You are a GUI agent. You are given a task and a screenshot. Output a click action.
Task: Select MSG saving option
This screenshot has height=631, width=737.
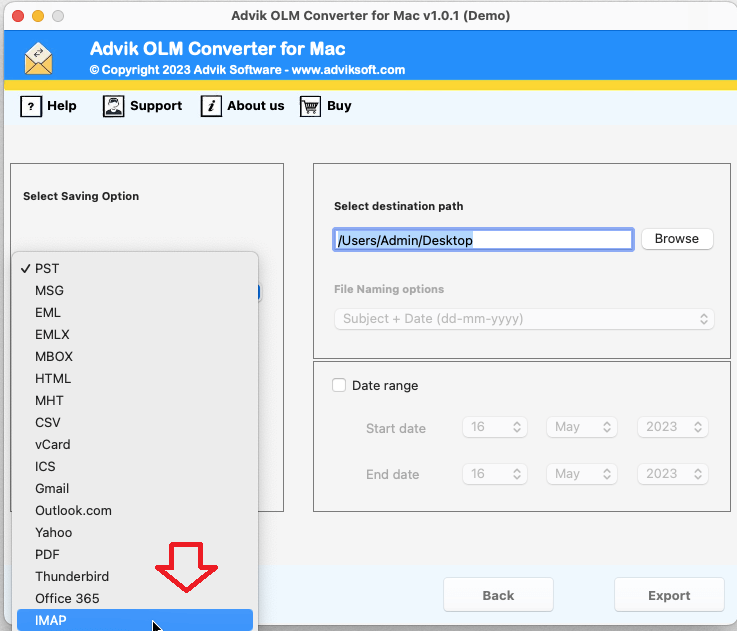coord(135,291)
